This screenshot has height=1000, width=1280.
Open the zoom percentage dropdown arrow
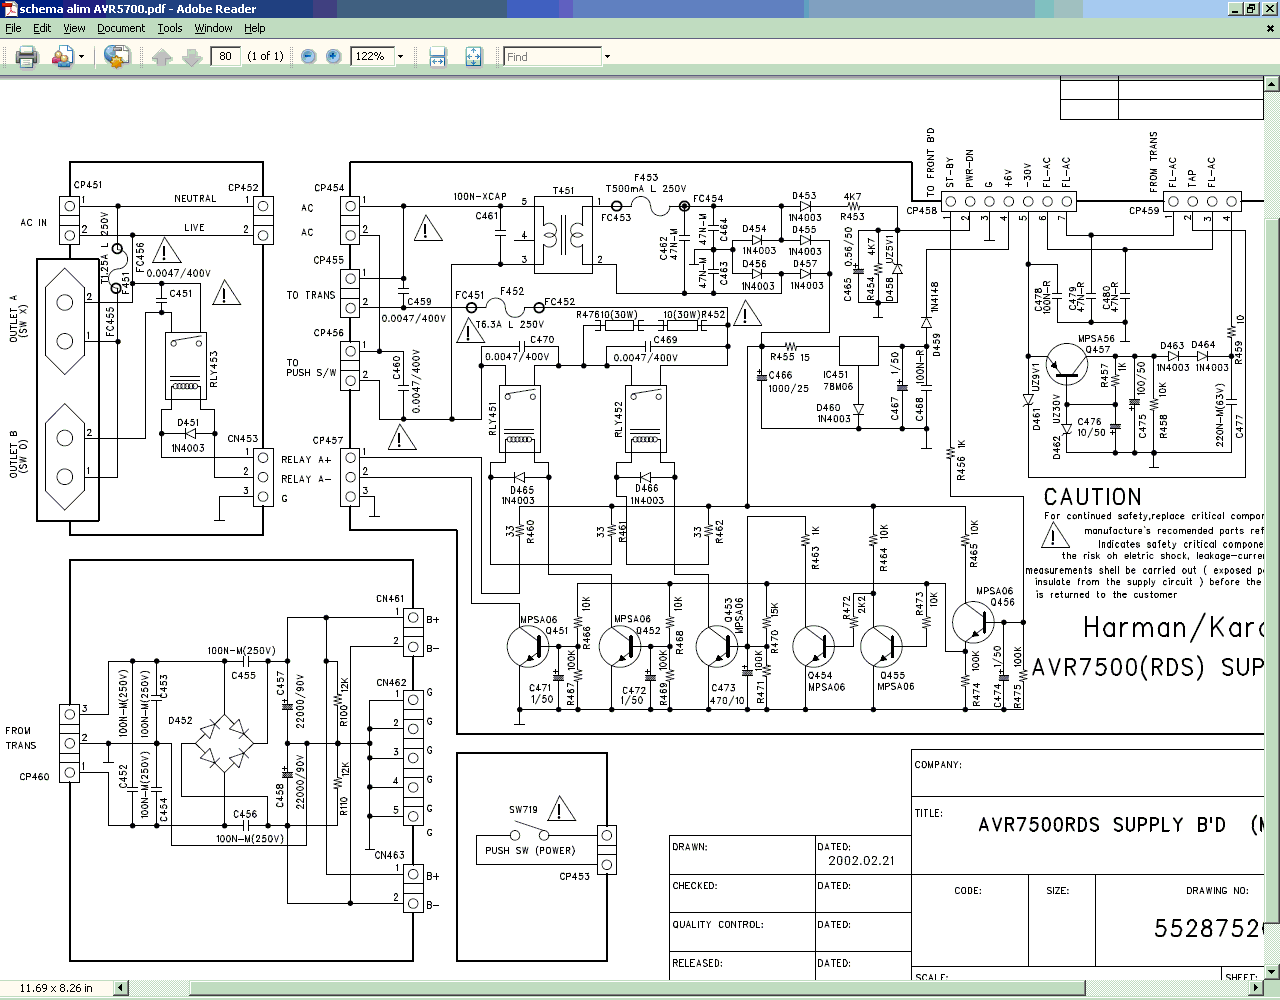(400, 57)
